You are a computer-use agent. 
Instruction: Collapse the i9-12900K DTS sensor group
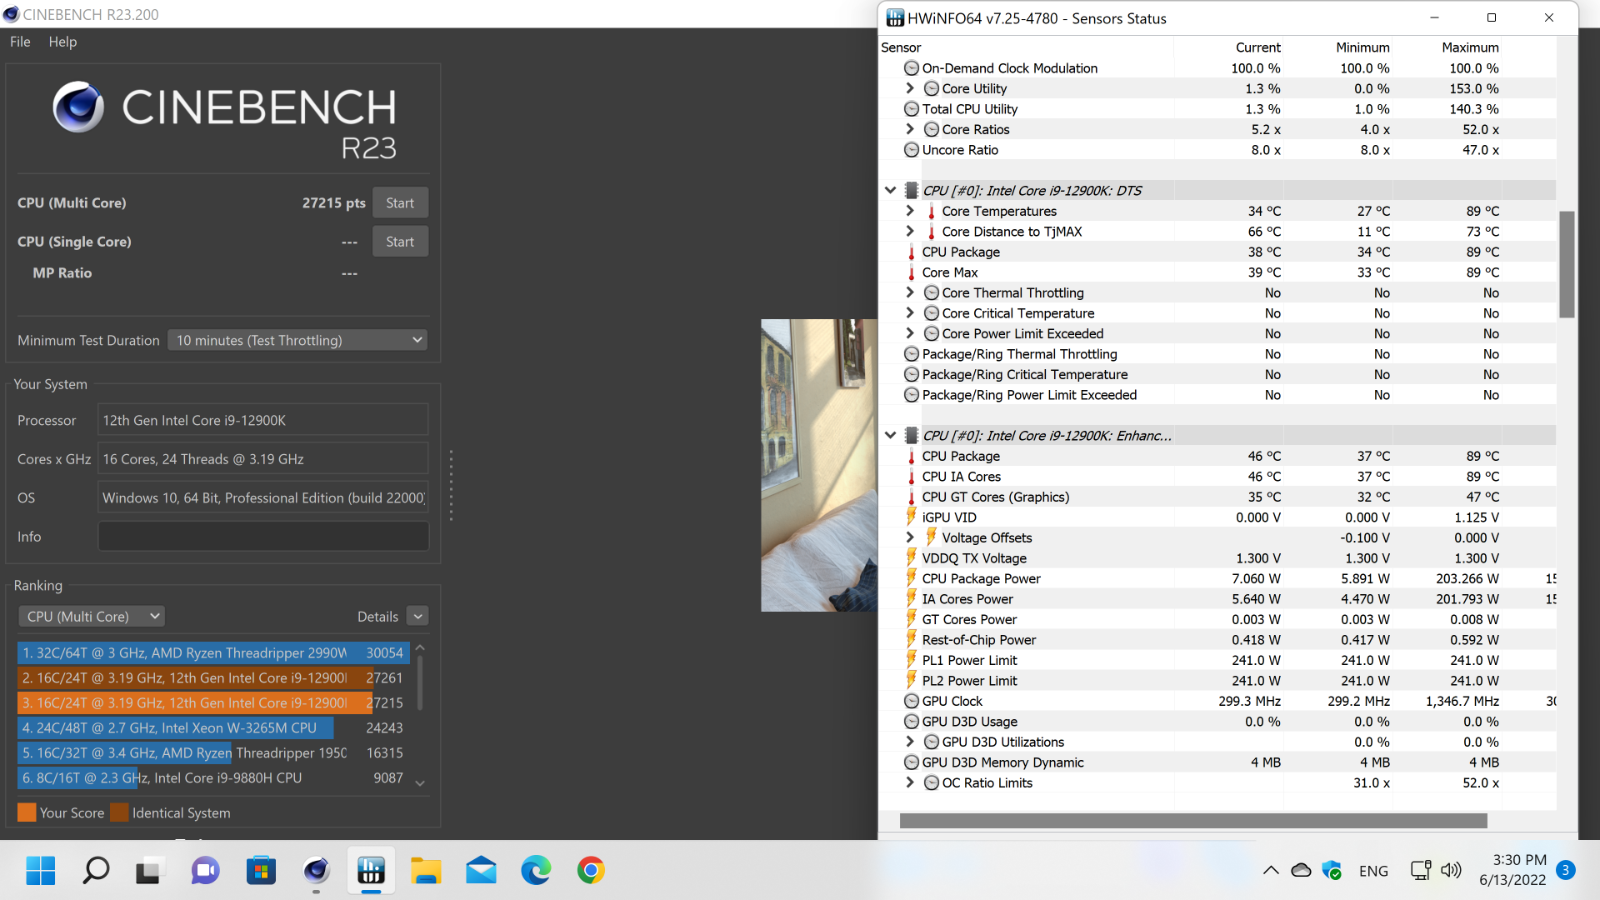point(890,190)
